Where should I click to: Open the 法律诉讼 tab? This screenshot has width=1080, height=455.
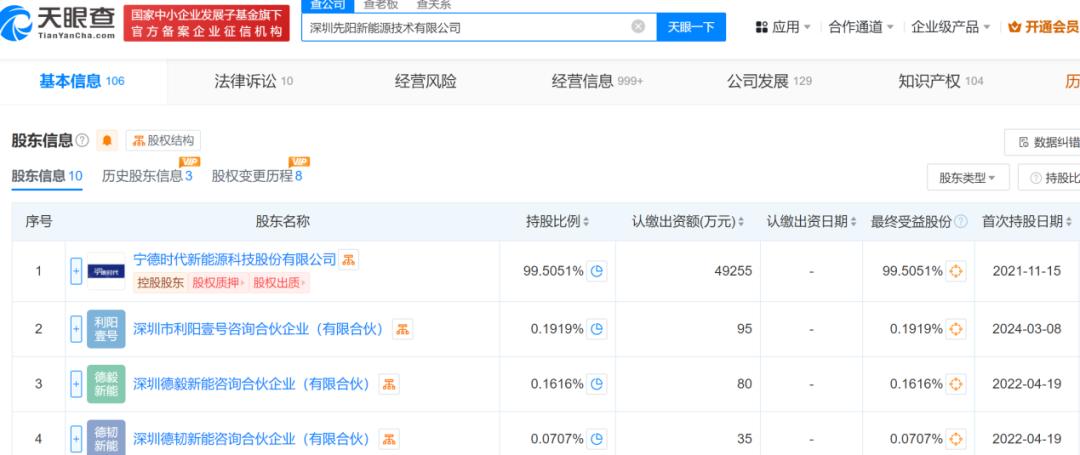coord(253,81)
